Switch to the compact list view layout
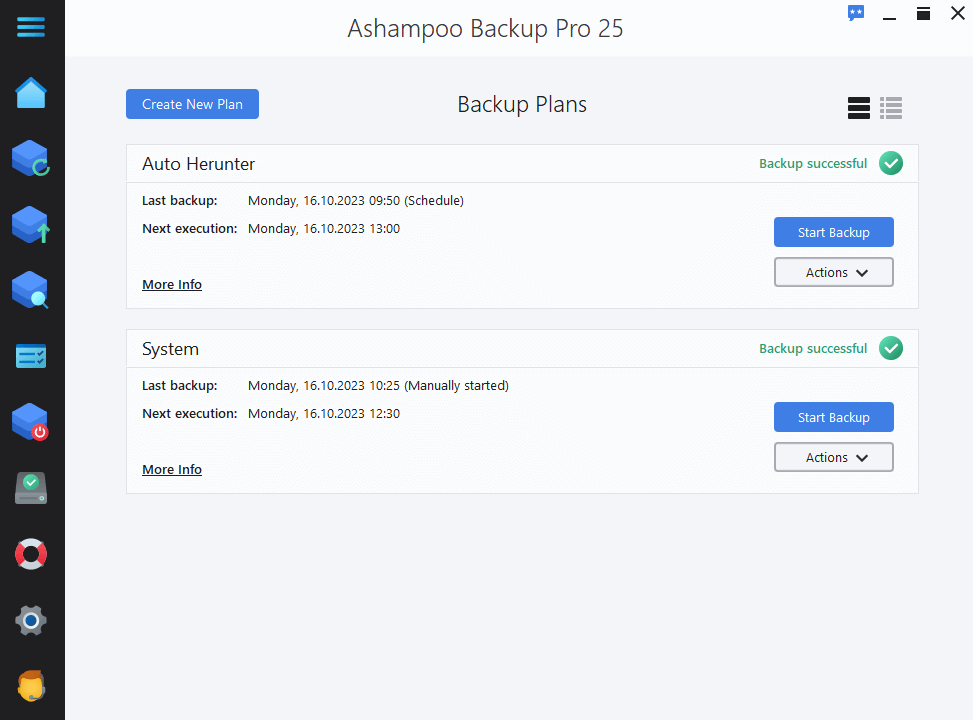Screen dimensions: 973x720 [x=890, y=108]
